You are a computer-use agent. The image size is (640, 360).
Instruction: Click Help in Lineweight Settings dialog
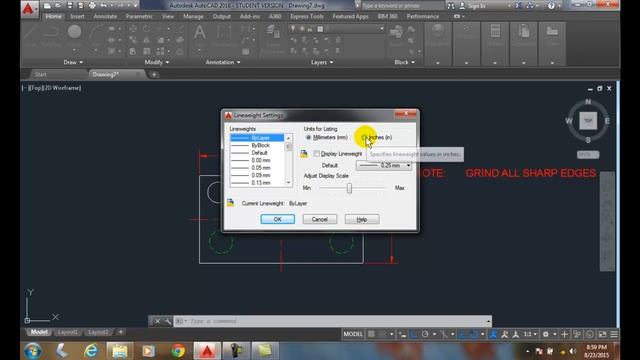(362, 219)
